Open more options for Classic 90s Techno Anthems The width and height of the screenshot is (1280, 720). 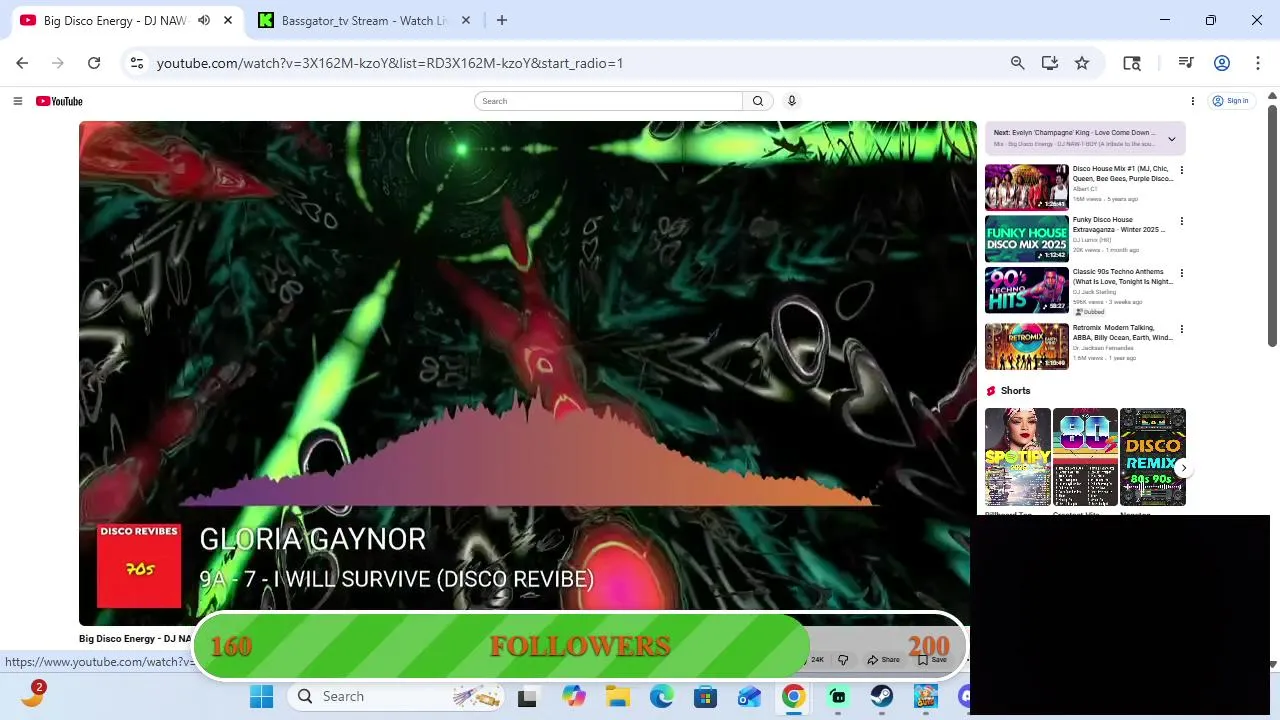tap(1182, 273)
